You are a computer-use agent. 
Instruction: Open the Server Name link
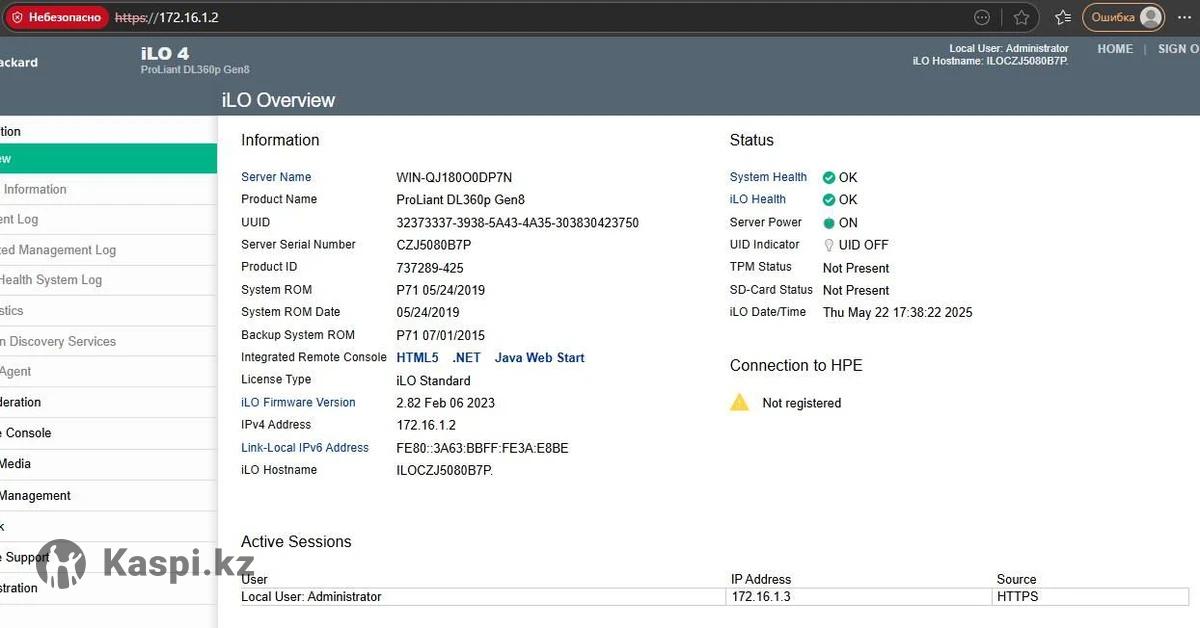point(276,177)
